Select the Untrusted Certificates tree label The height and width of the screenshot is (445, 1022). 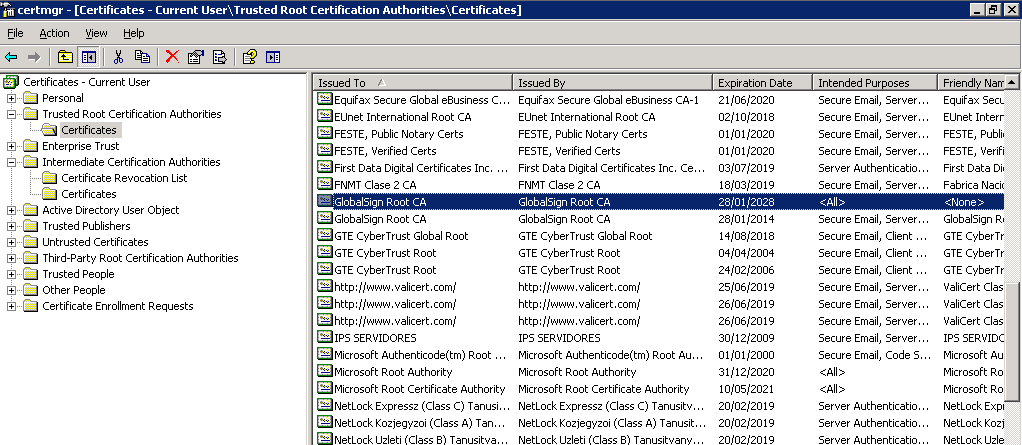point(95,242)
